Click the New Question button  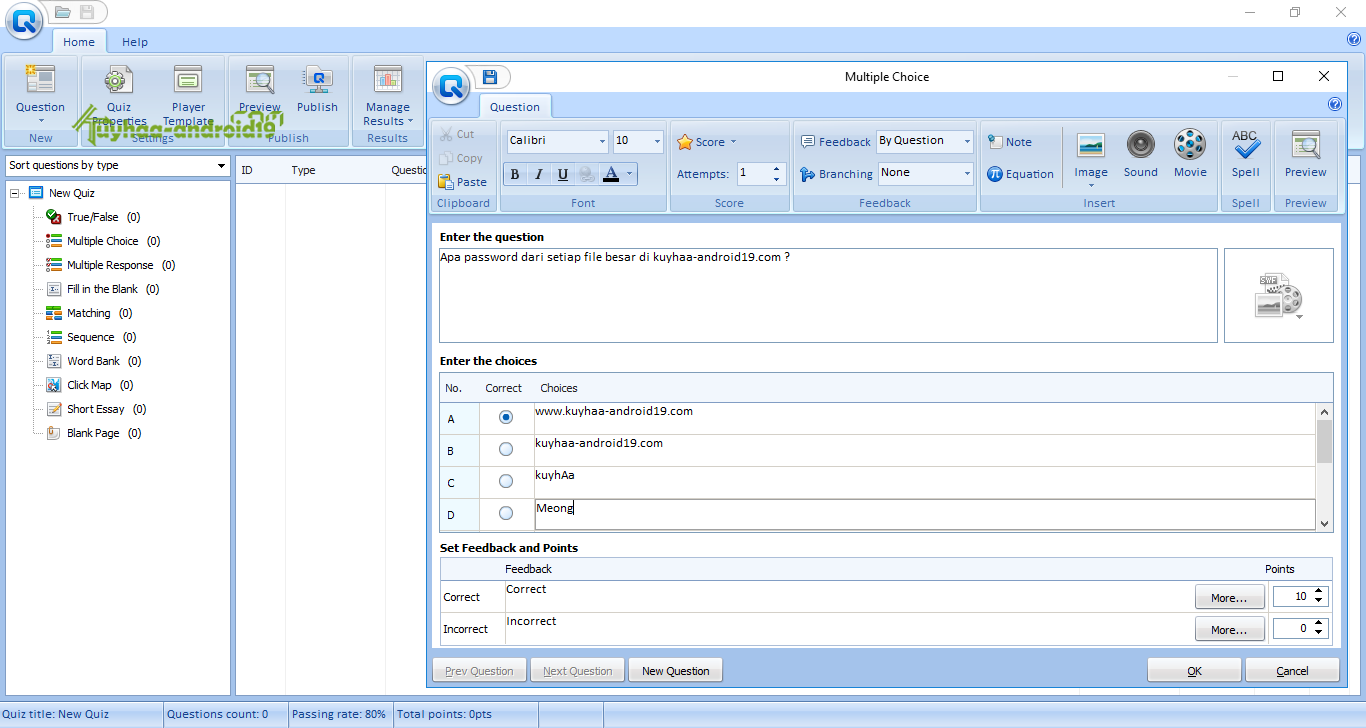[x=675, y=671]
